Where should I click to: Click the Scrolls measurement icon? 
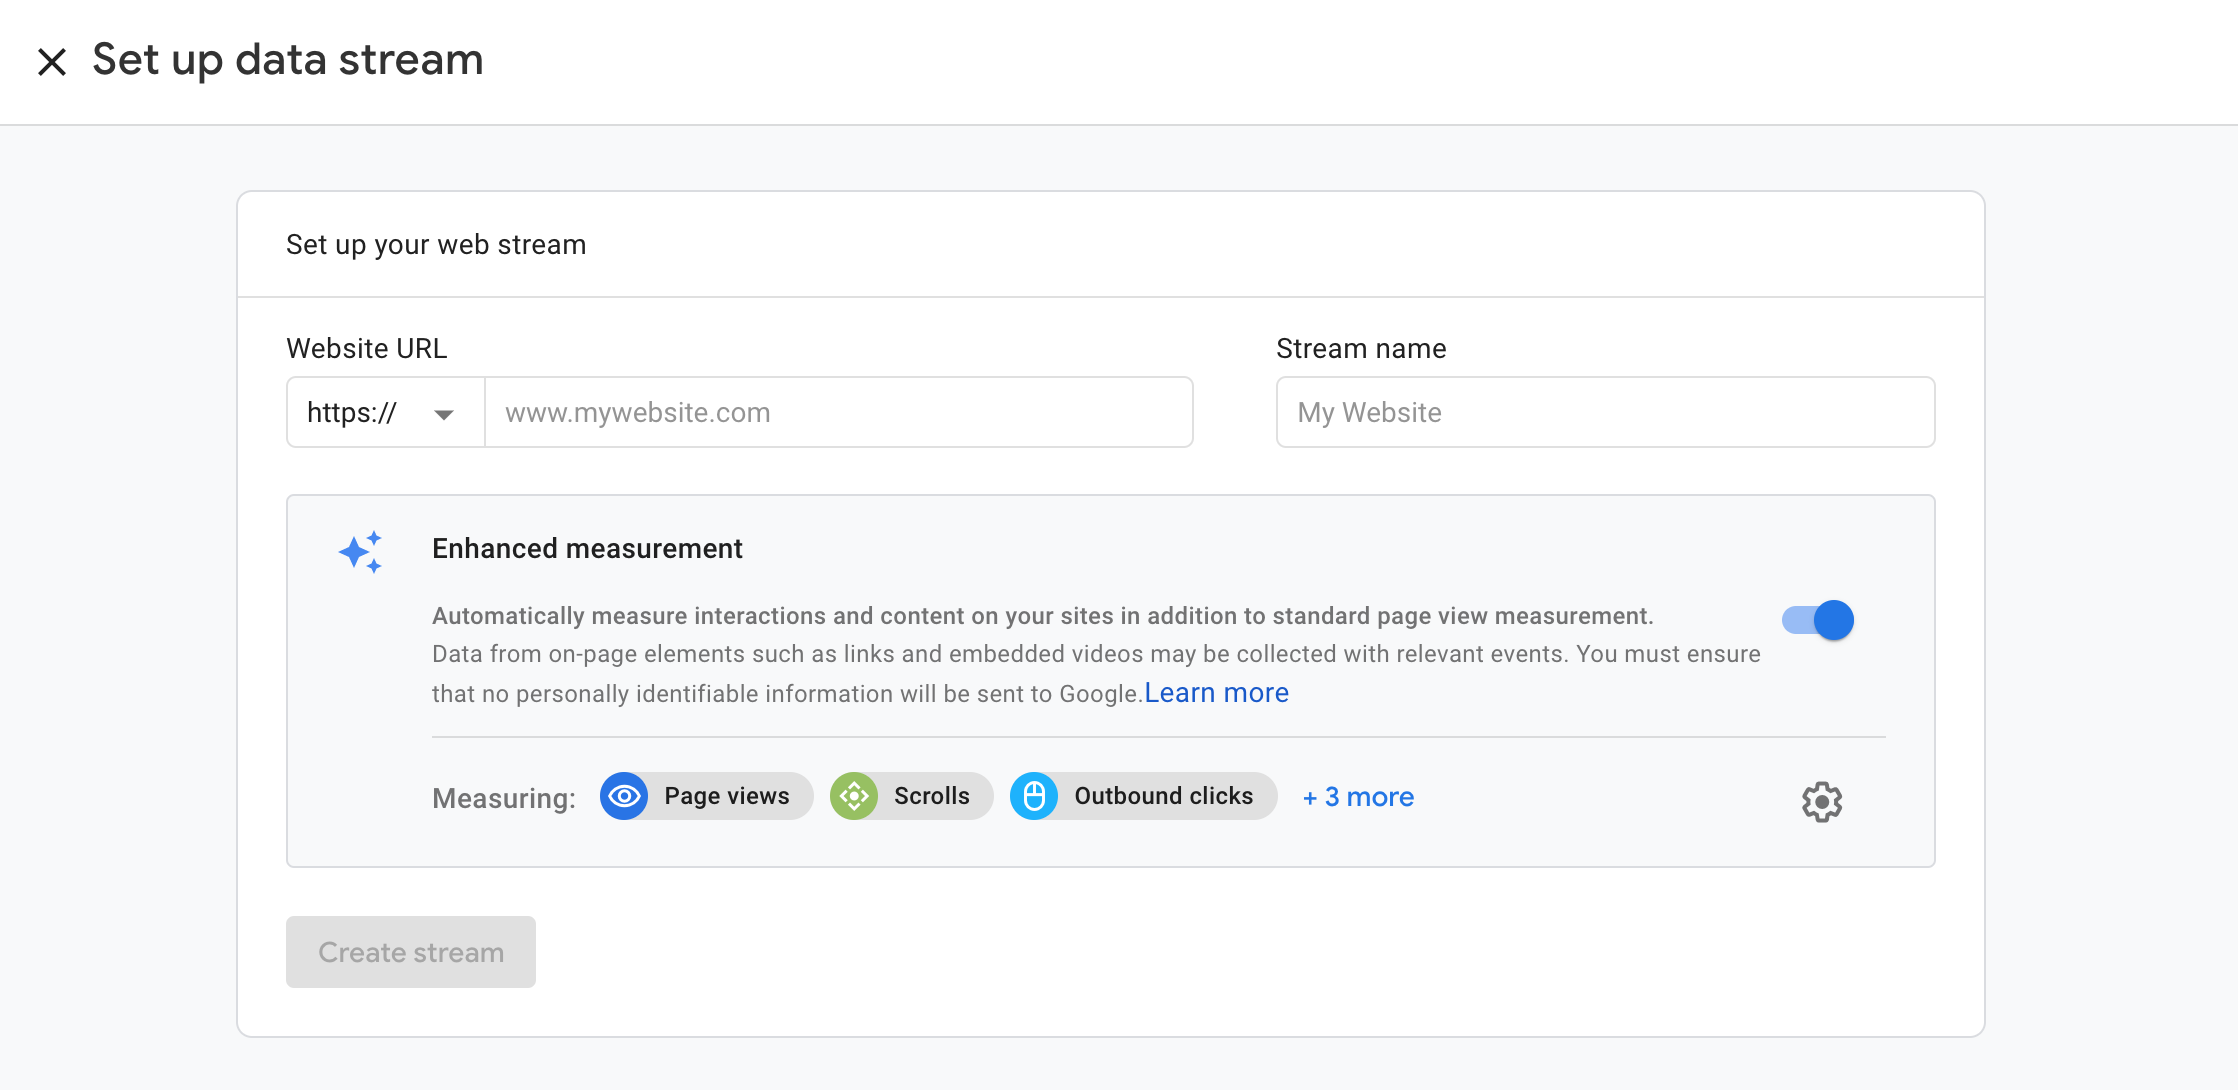854,796
